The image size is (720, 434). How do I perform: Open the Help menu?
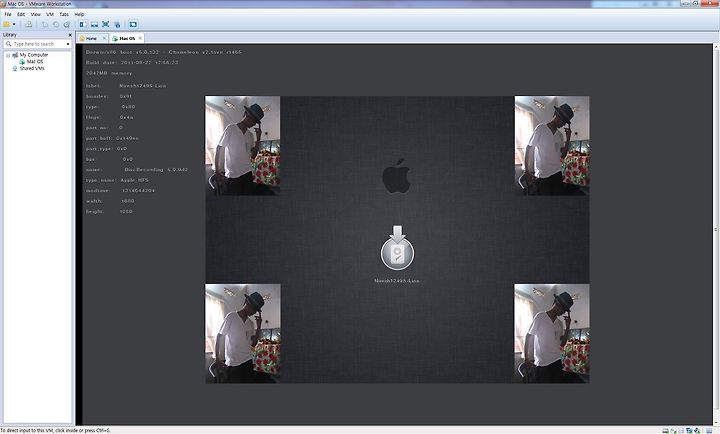click(x=79, y=14)
